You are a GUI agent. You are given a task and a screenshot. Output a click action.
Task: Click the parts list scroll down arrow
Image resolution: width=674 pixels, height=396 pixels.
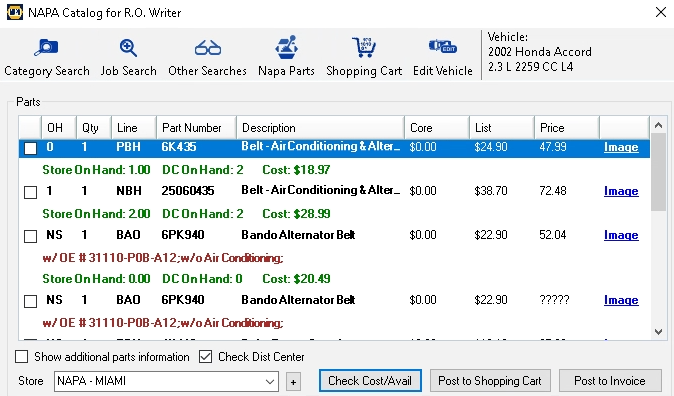pyautogui.click(x=658, y=332)
